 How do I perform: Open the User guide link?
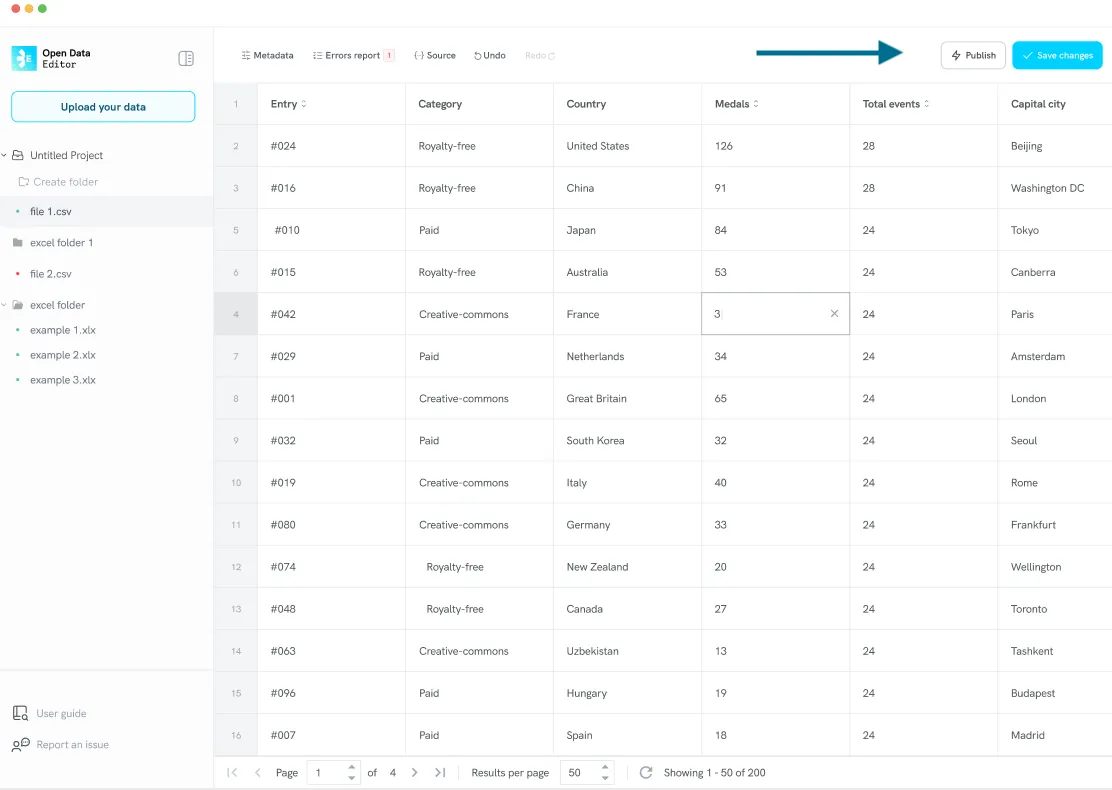tap(61, 714)
